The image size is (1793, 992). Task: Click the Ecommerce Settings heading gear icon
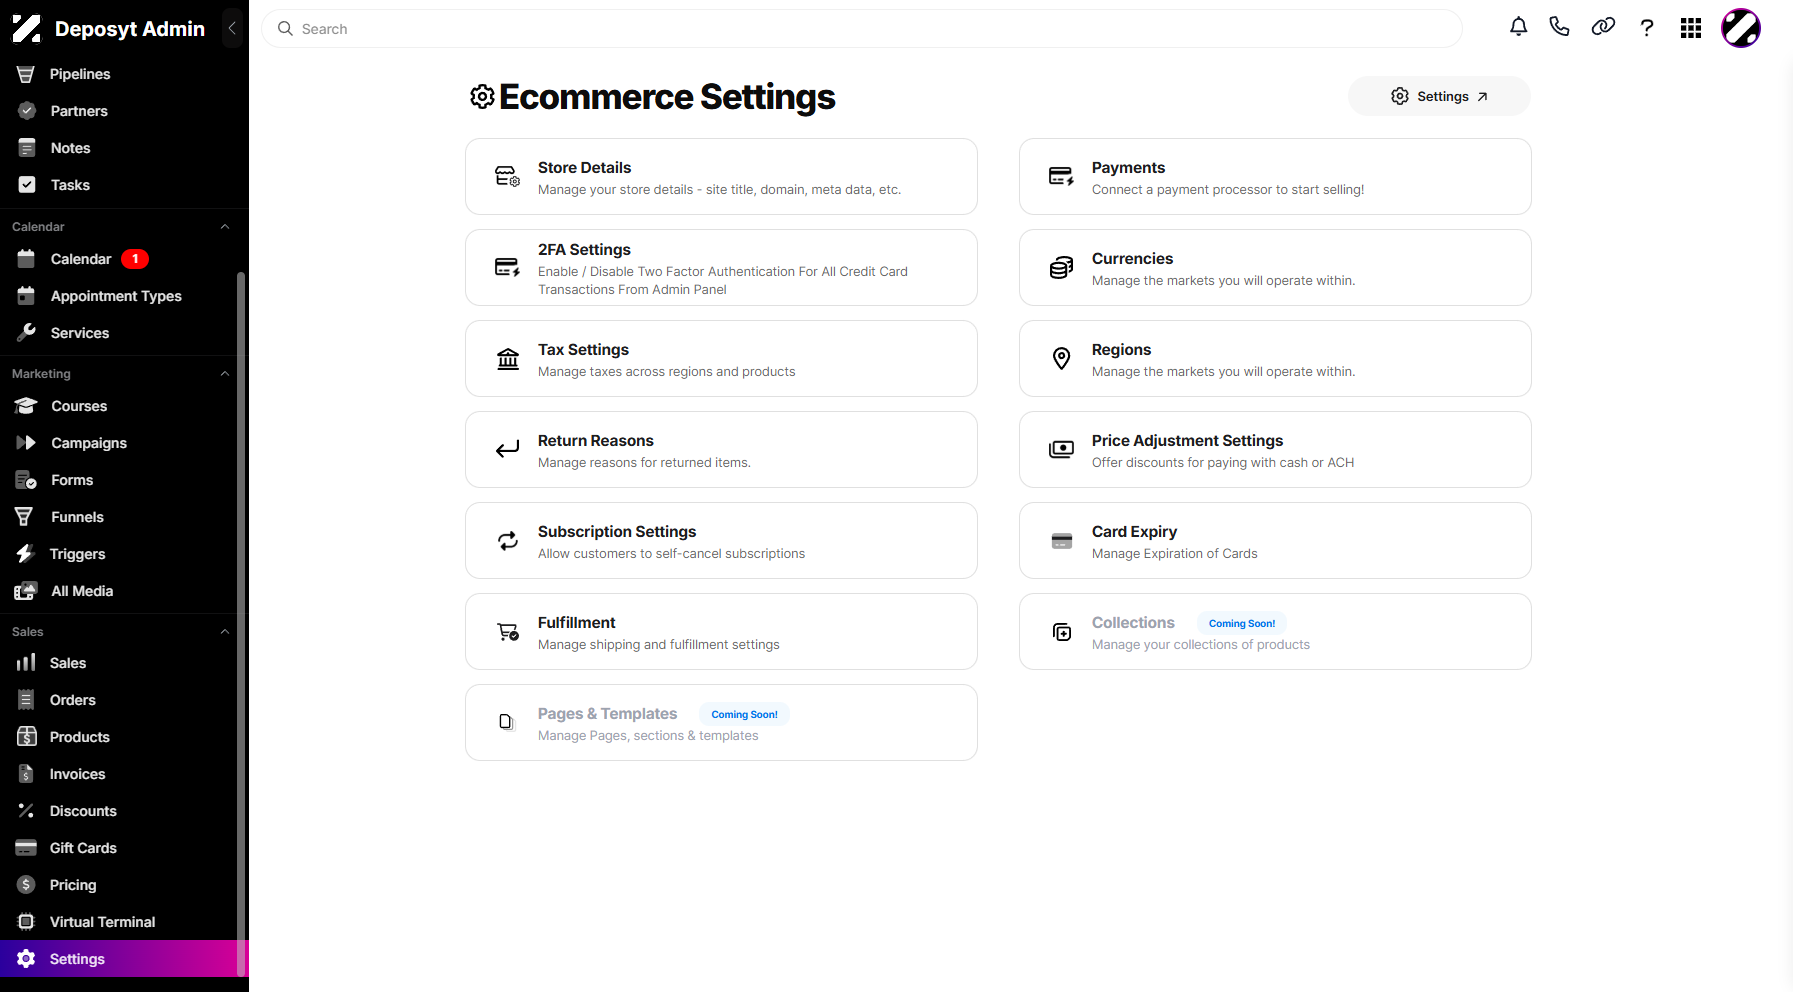point(483,97)
